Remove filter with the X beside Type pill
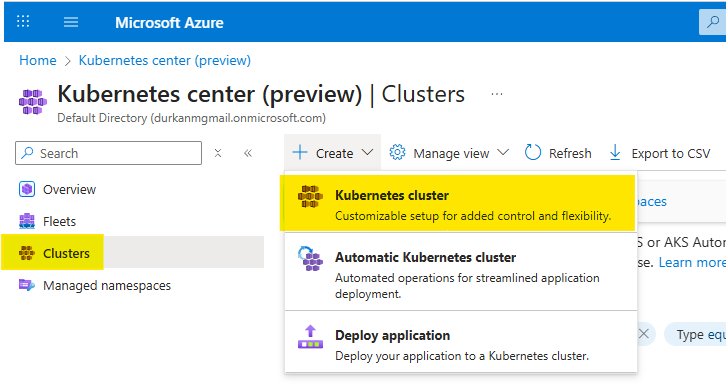Image resolution: width=726 pixels, height=386 pixels. (x=644, y=334)
